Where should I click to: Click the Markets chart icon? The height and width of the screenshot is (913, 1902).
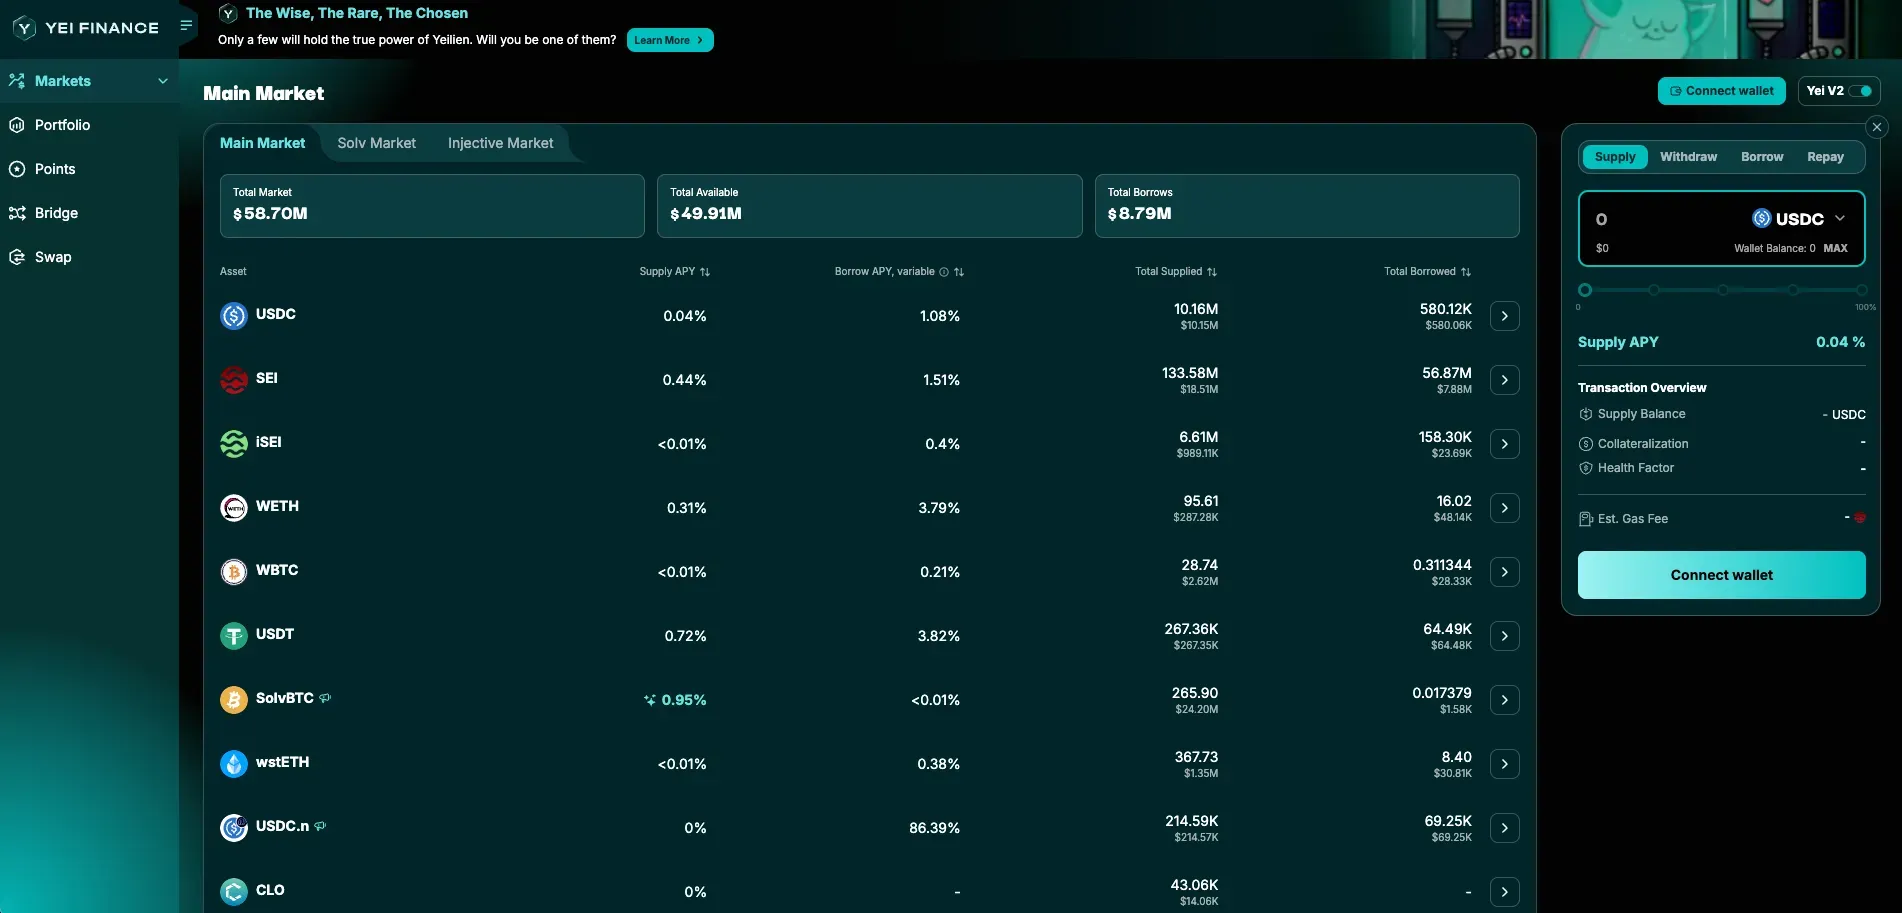(x=16, y=80)
